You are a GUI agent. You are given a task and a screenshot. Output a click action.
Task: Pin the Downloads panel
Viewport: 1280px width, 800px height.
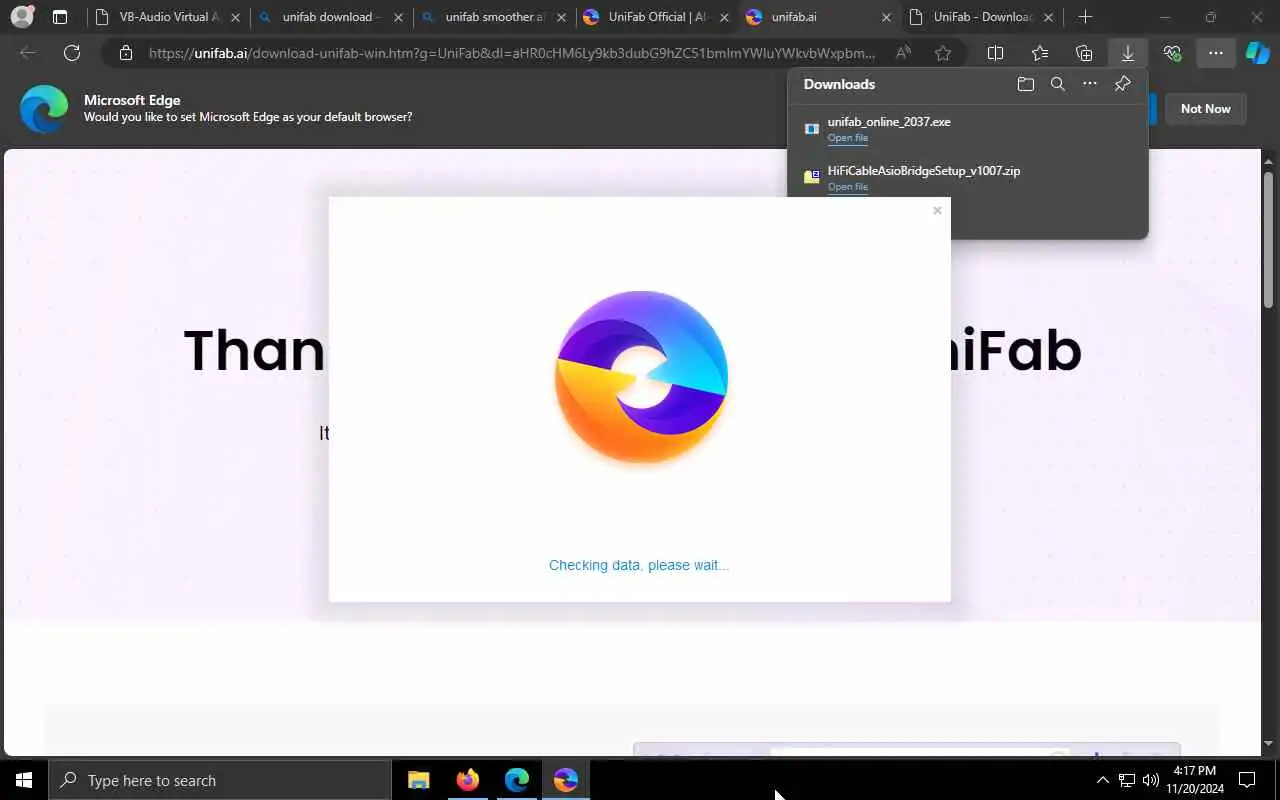click(x=1122, y=84)
